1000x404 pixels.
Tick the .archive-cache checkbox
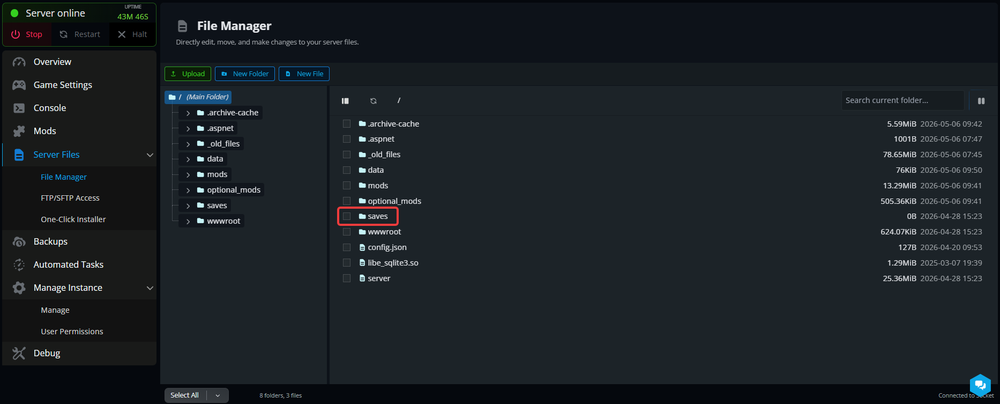point(346,124)
